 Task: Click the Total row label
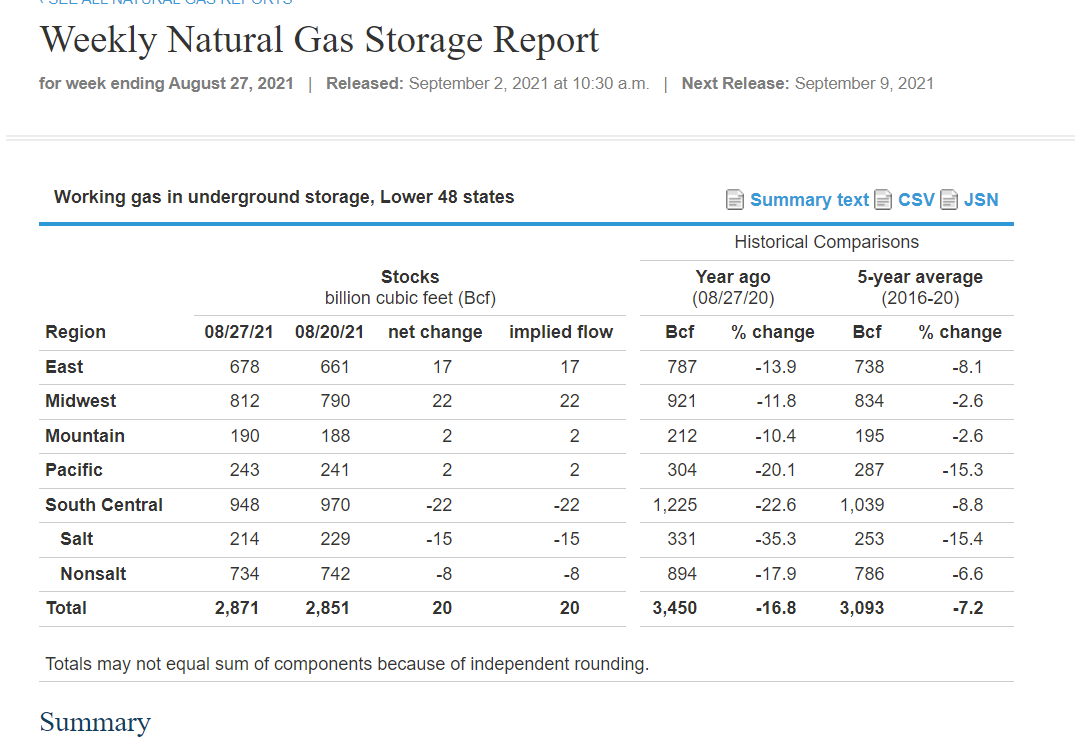(66, 608)
